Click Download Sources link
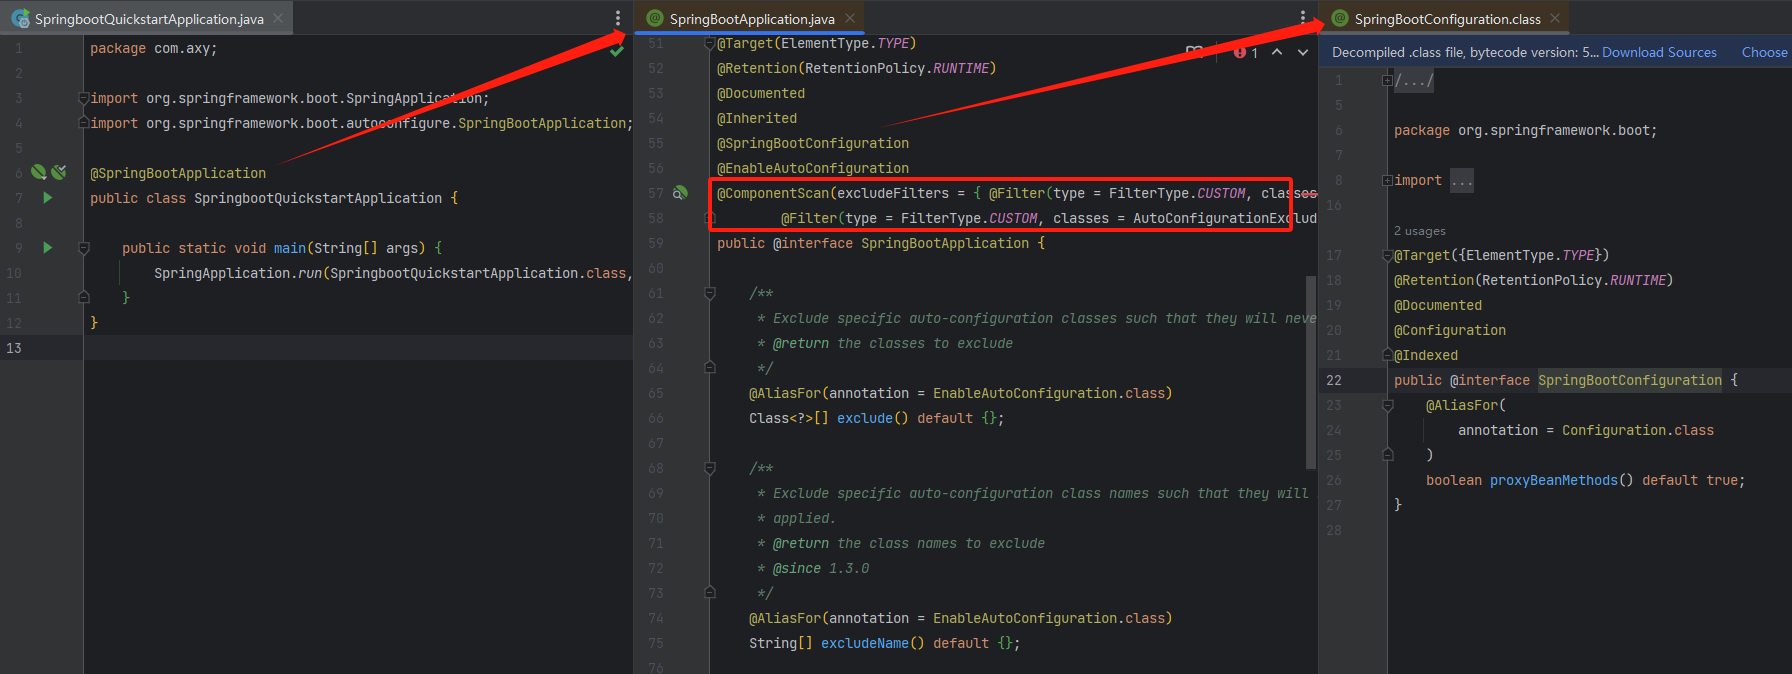 tap(1659, 52)
